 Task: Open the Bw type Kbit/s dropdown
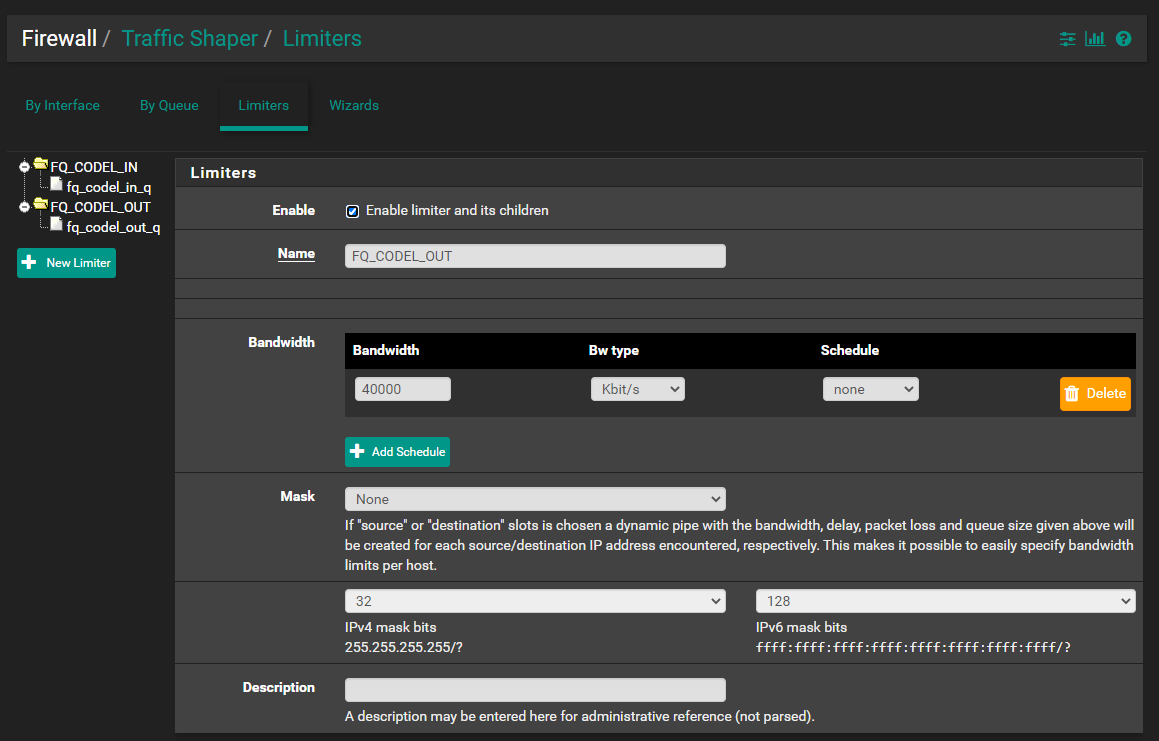click(638, 389)
